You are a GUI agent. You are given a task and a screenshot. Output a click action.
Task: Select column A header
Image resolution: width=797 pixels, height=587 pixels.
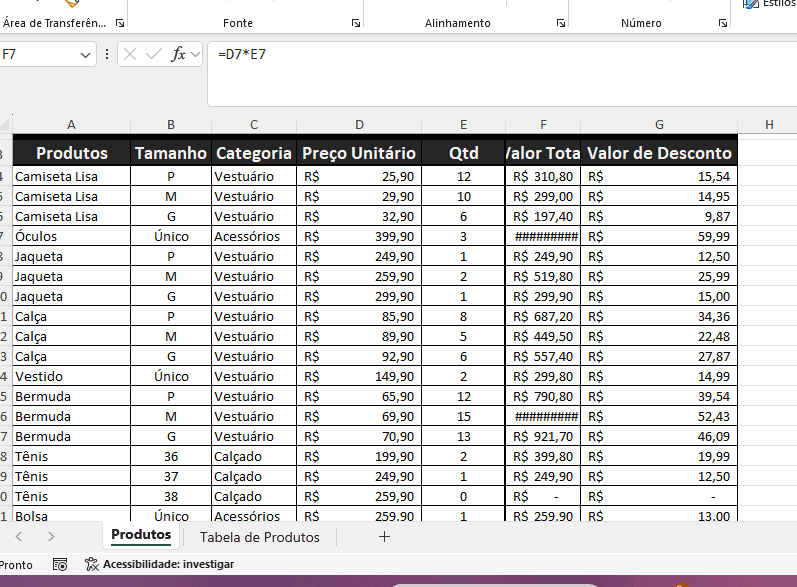click(71, 125)
